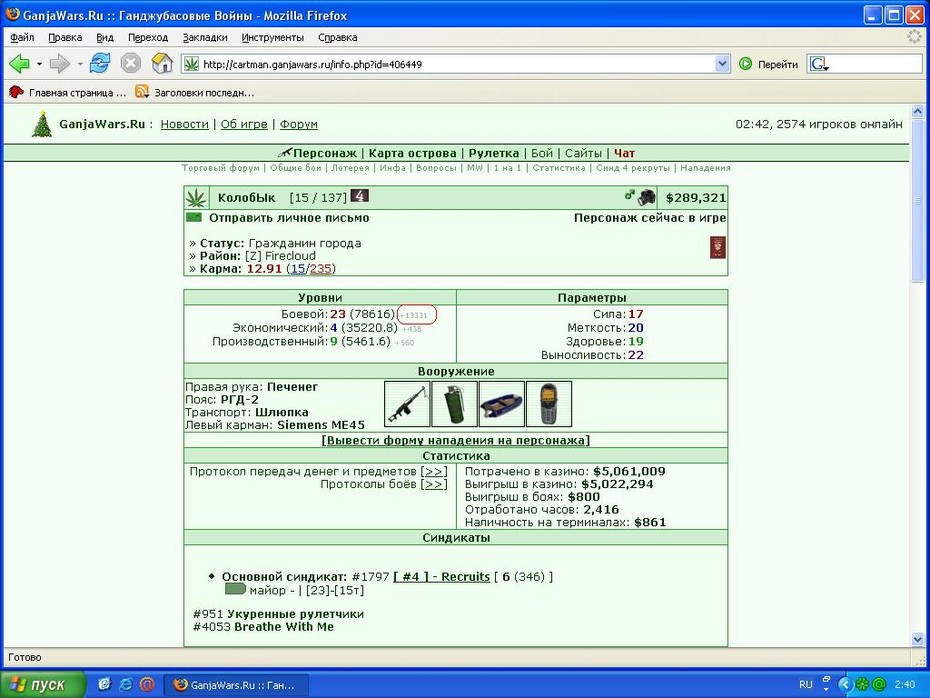Open the back button history dropdown arrow

[39, 64]
